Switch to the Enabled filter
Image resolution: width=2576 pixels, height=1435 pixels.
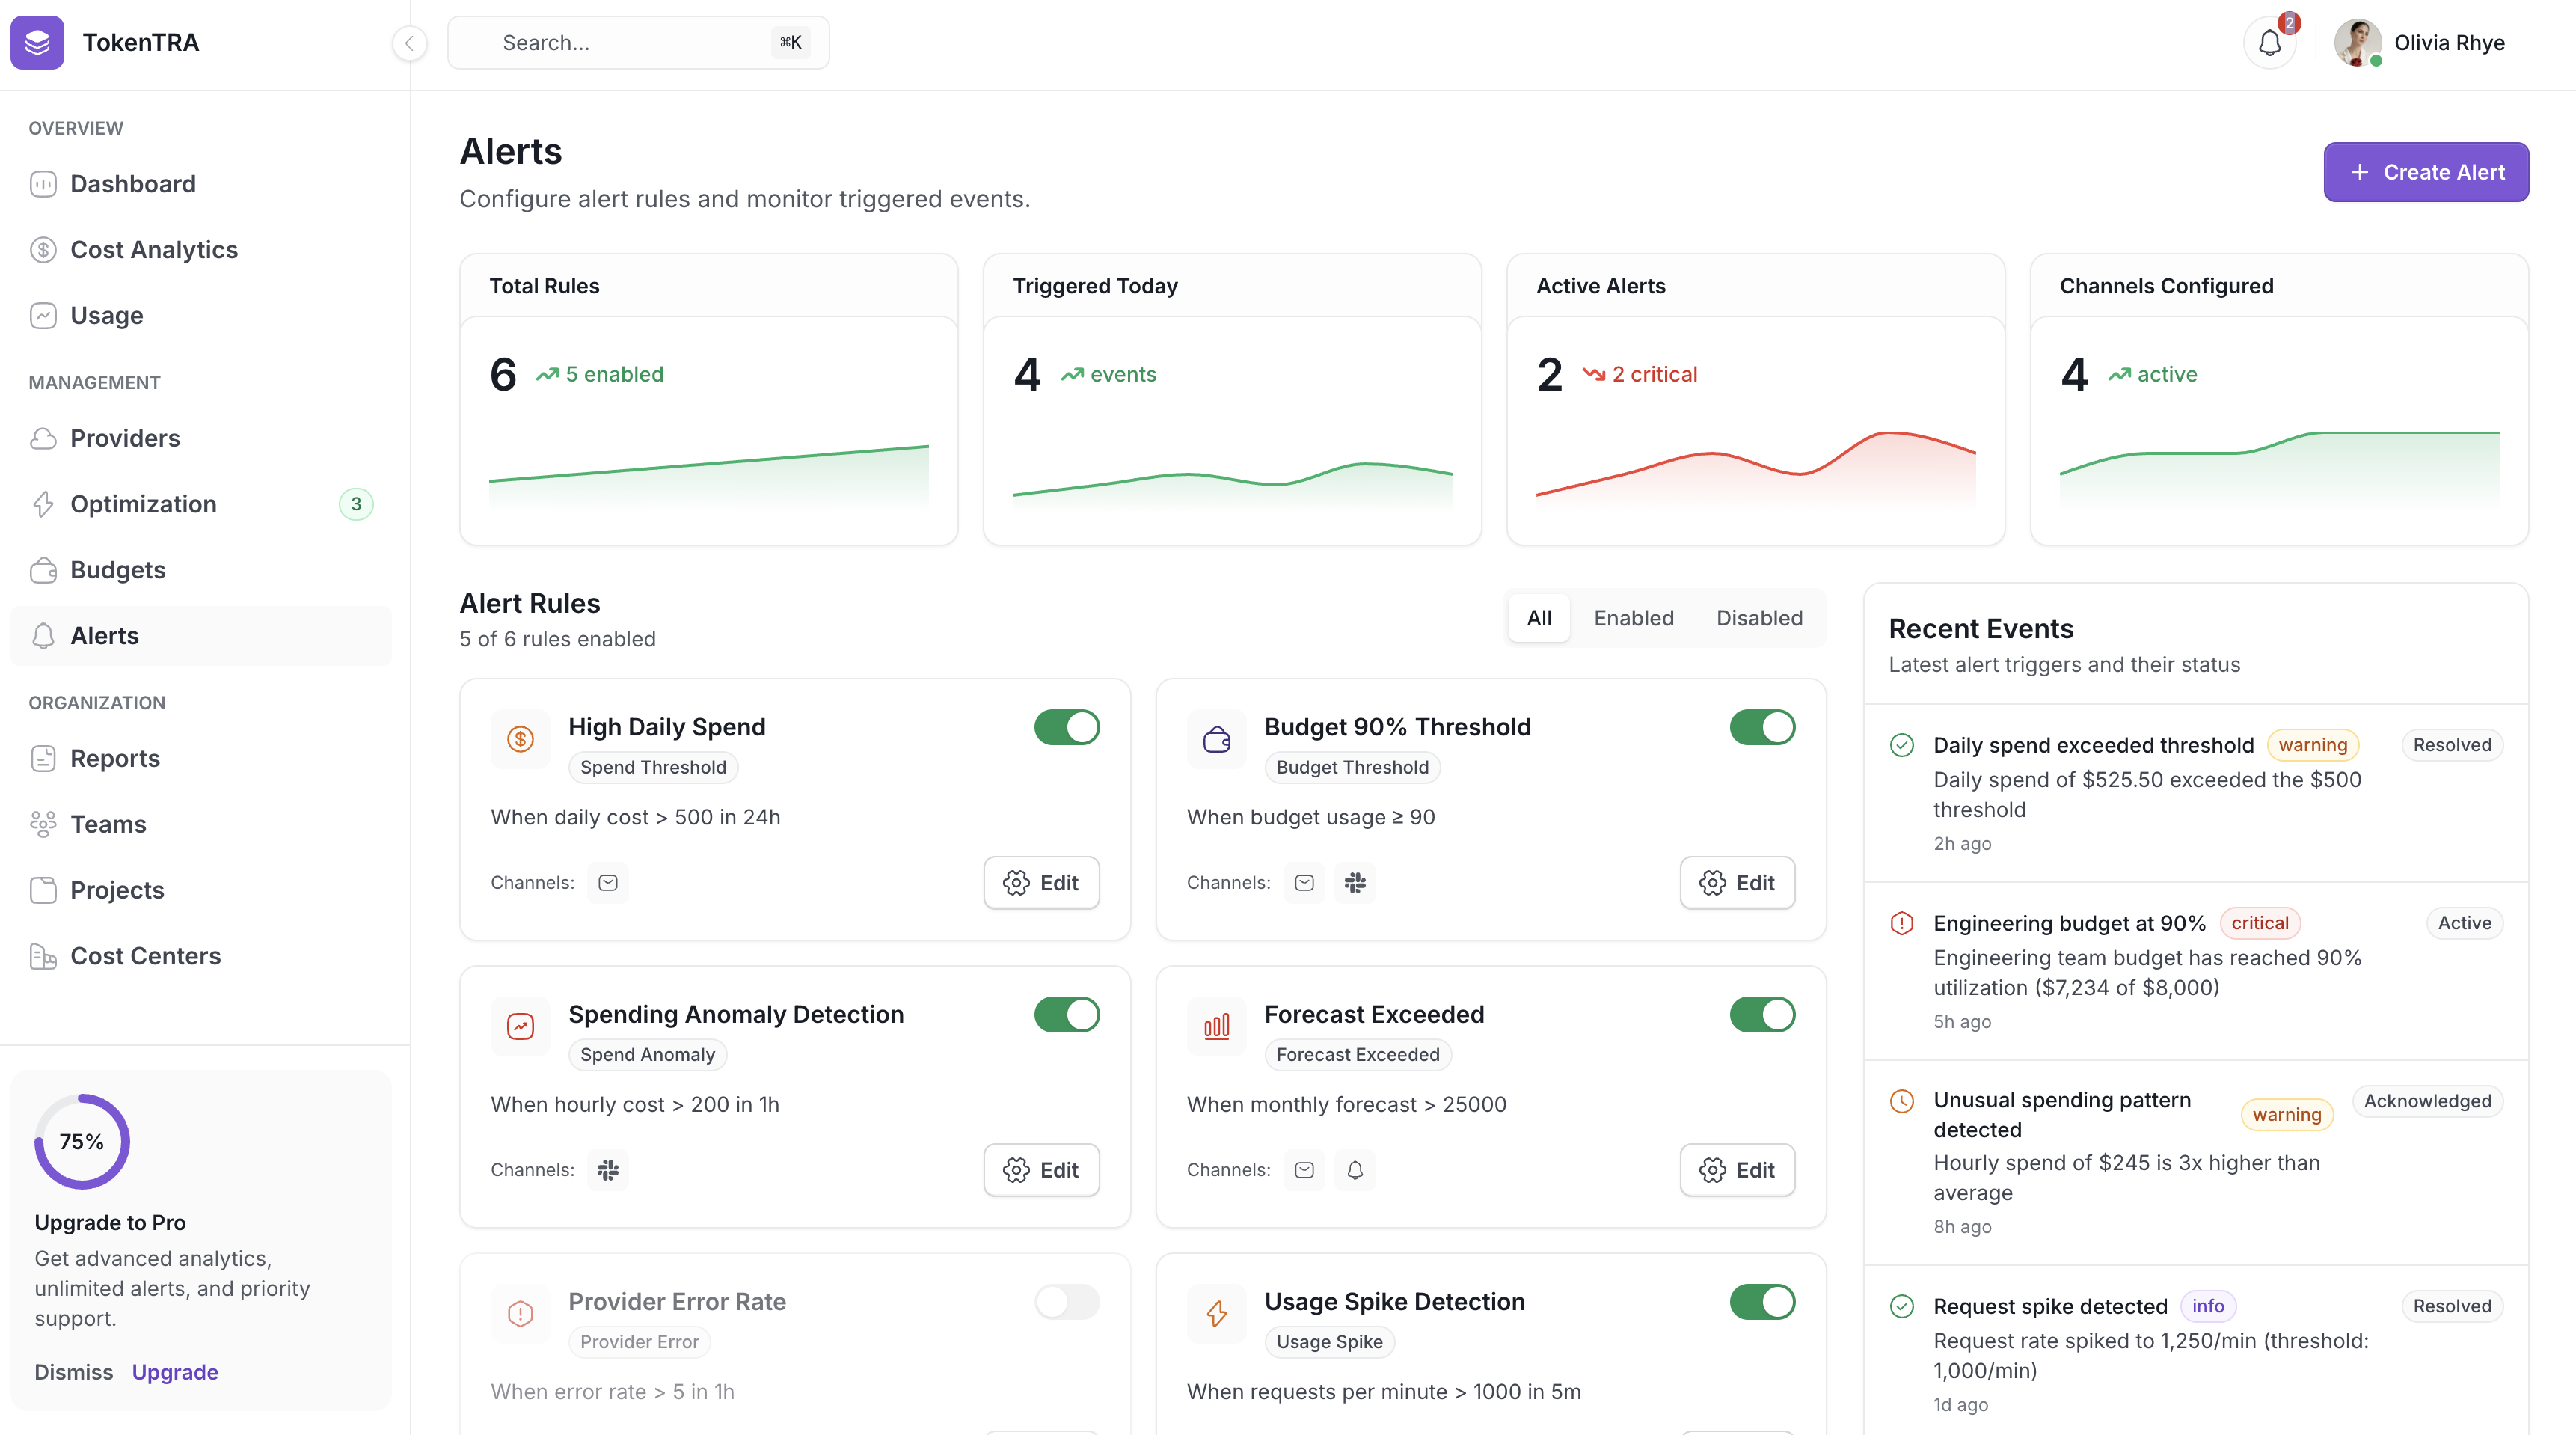[x=1633, y=617]
